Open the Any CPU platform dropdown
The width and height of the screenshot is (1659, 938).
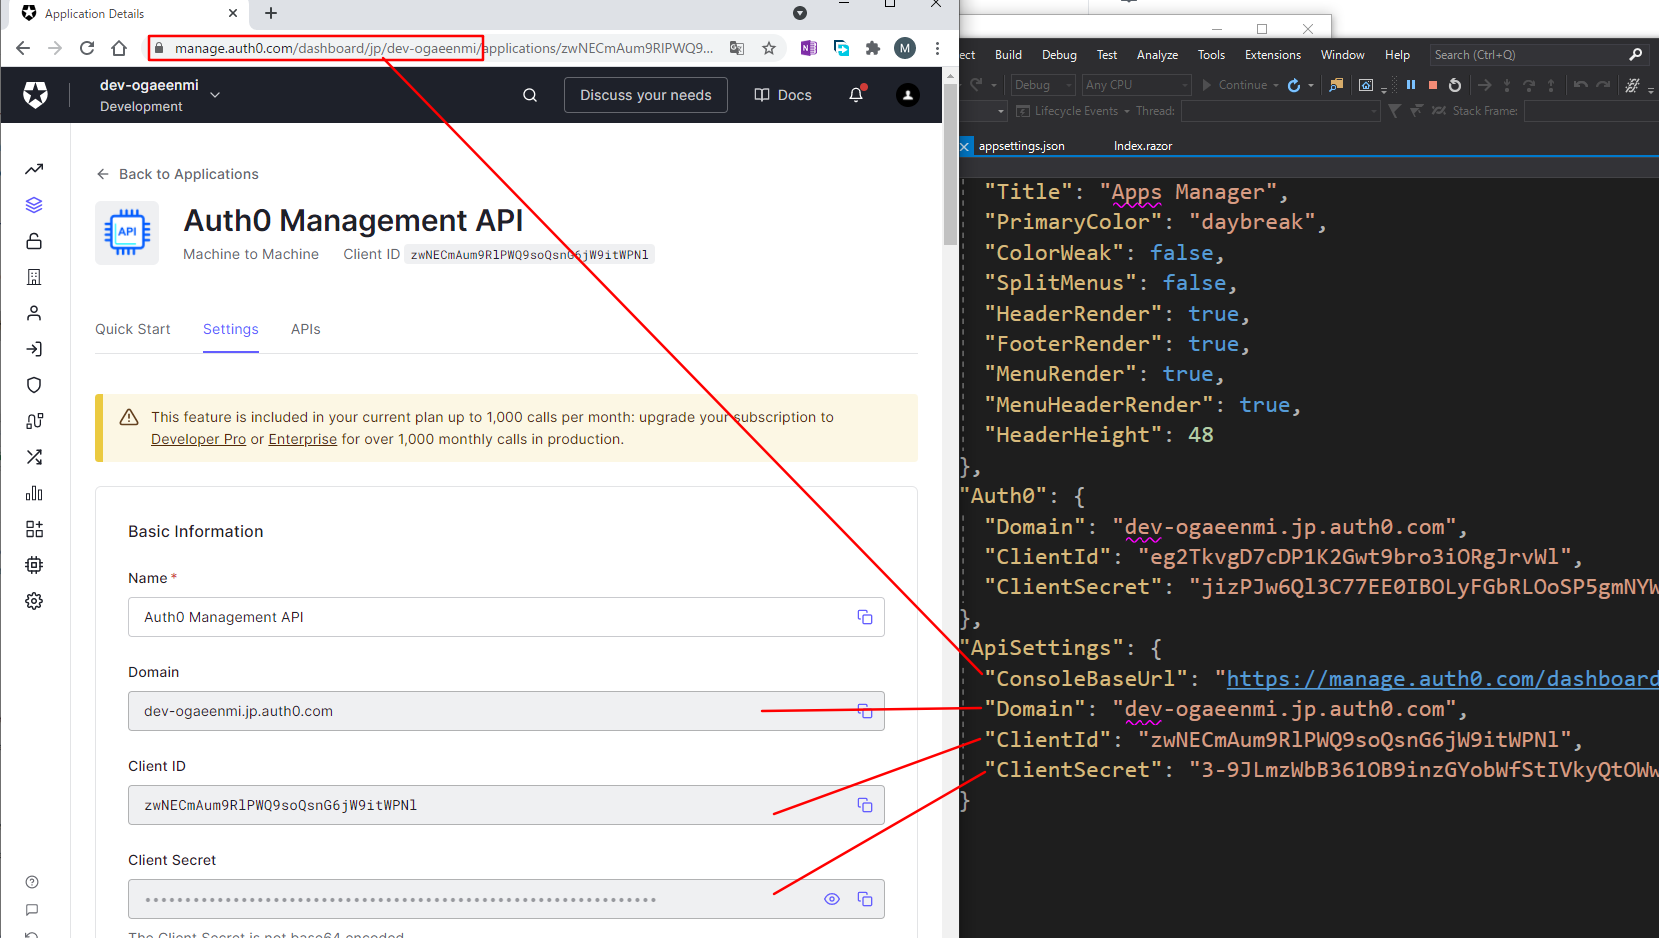click(1137, 85)
